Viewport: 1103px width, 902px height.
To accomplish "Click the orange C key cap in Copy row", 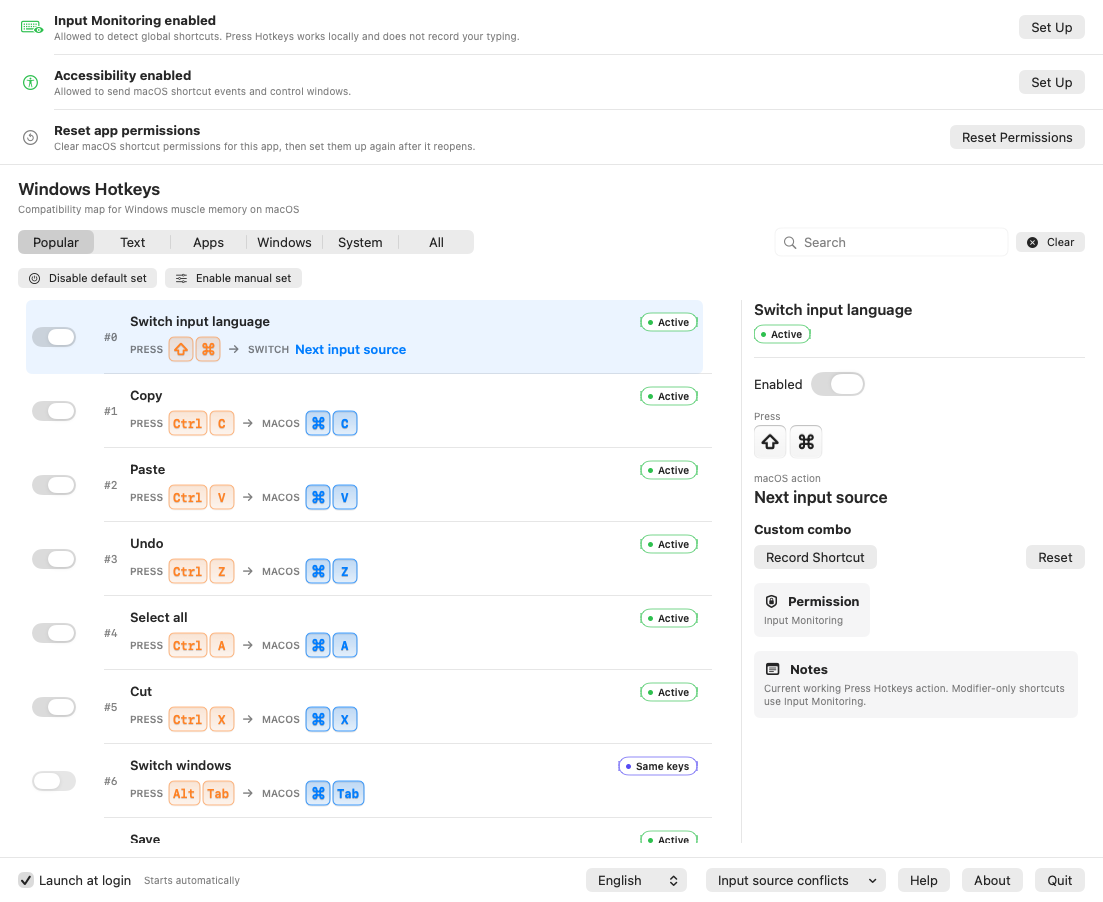I will point(222,424).
